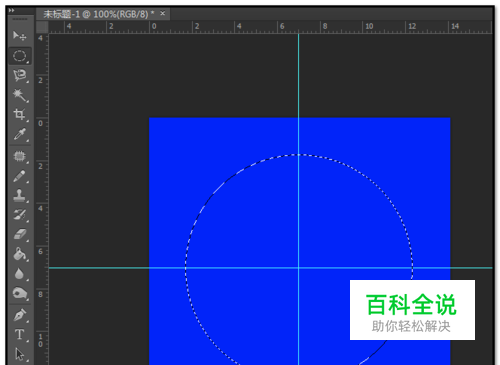Pick the Blur tool
500x365 pixels.
tap(19, 274)
